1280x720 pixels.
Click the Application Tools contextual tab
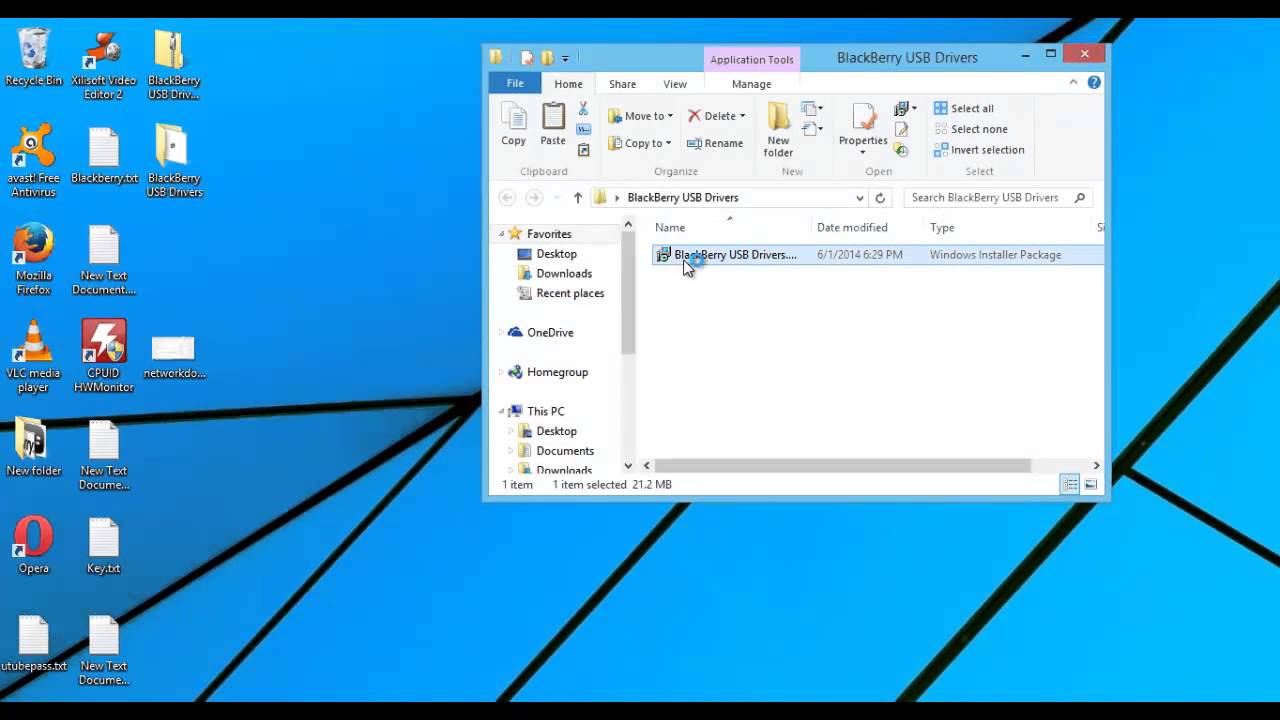(x=751, y=59)
